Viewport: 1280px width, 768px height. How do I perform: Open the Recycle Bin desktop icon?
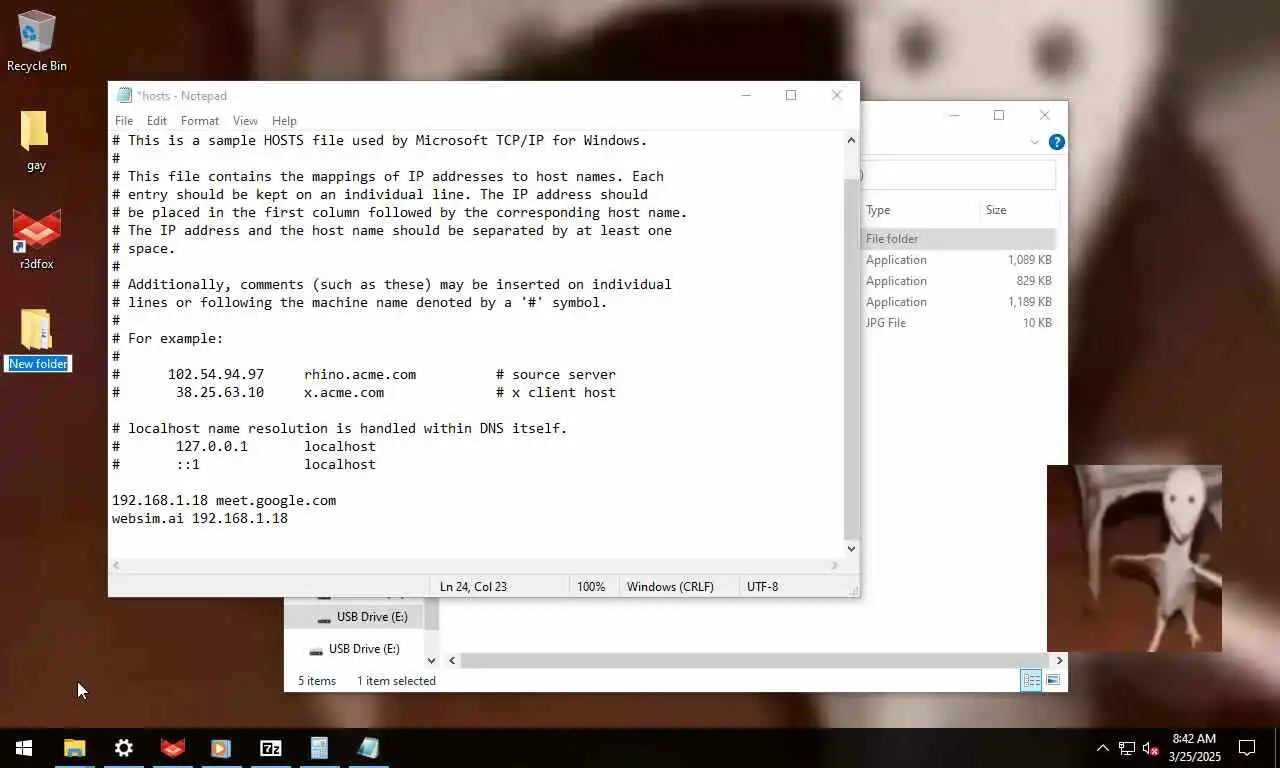coord(36,41)
